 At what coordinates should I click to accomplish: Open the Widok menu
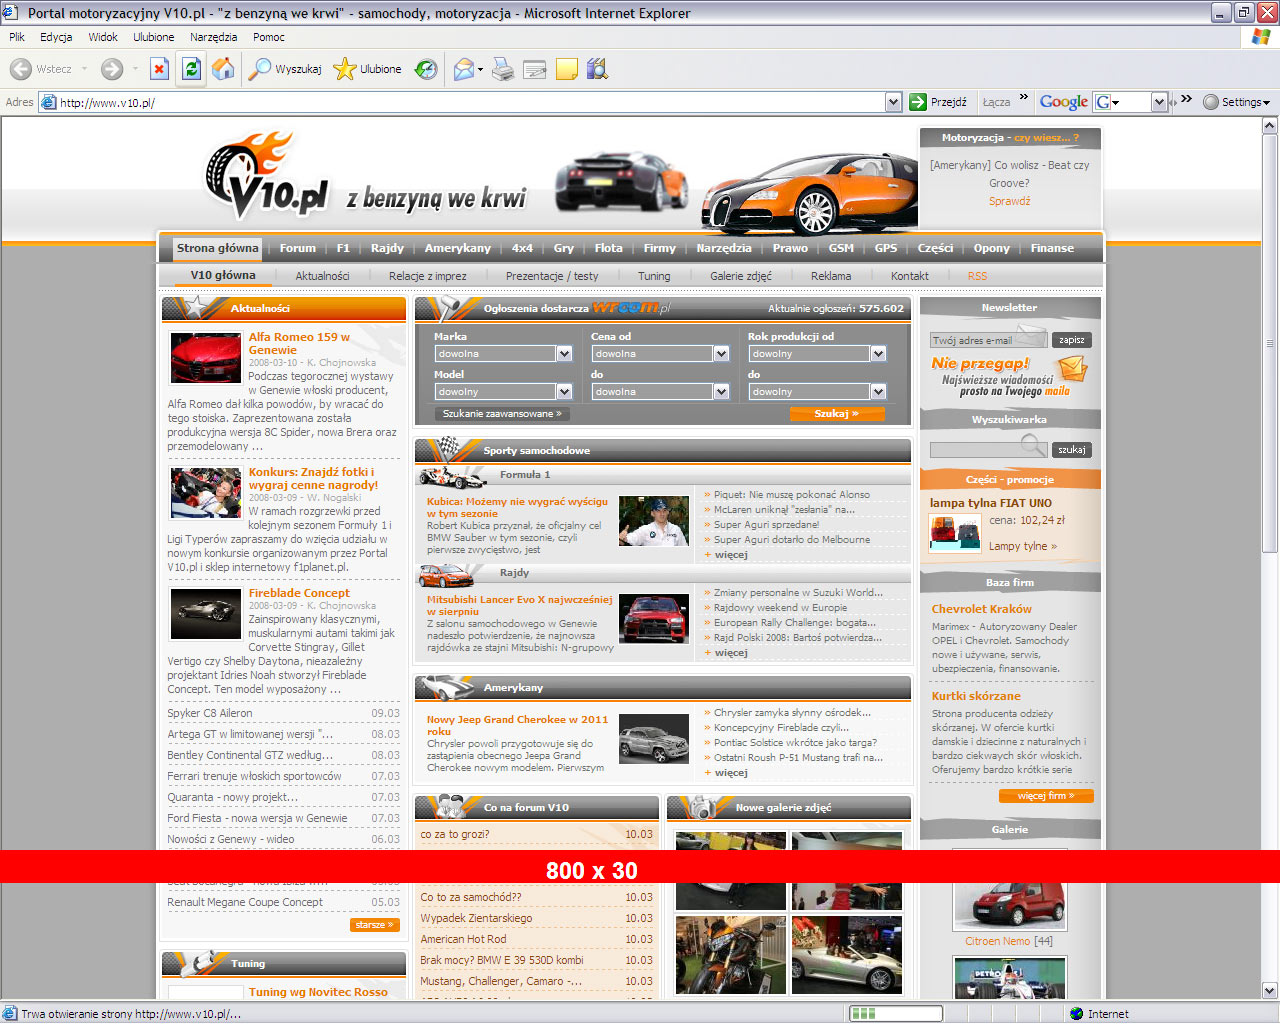103,37
